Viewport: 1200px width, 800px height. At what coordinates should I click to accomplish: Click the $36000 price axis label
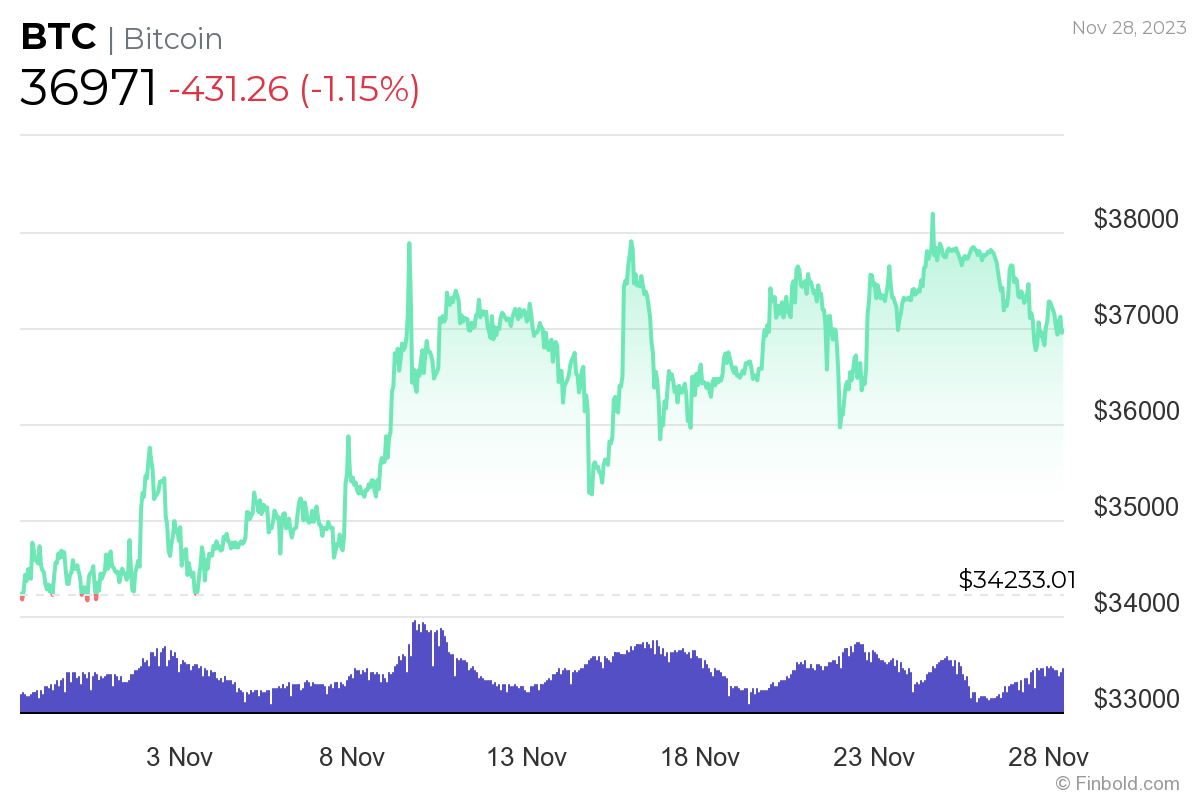point(1137,411)
